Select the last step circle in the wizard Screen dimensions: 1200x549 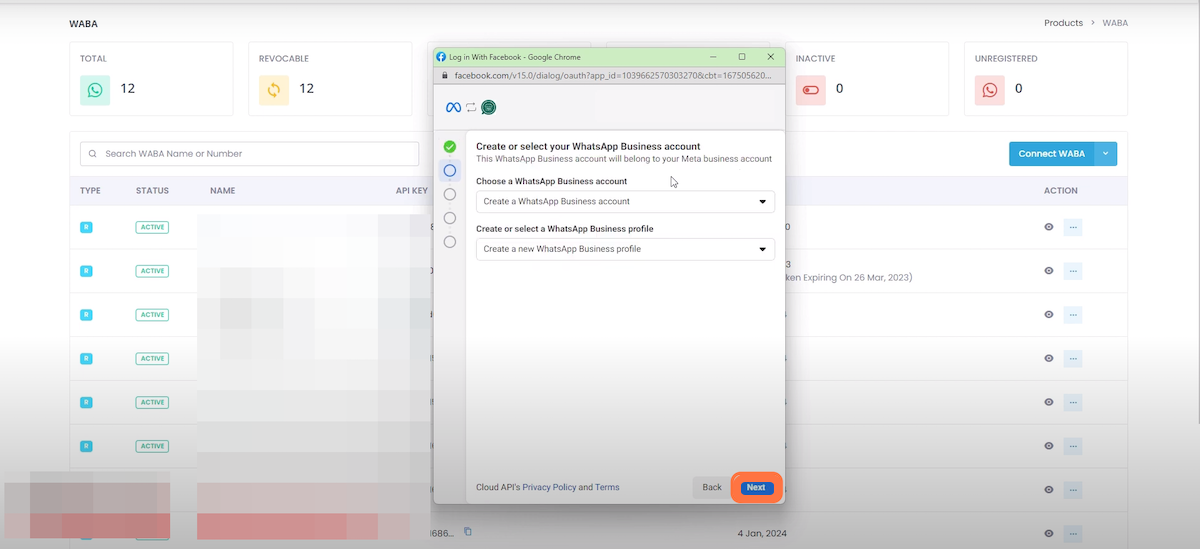point(450,241)
